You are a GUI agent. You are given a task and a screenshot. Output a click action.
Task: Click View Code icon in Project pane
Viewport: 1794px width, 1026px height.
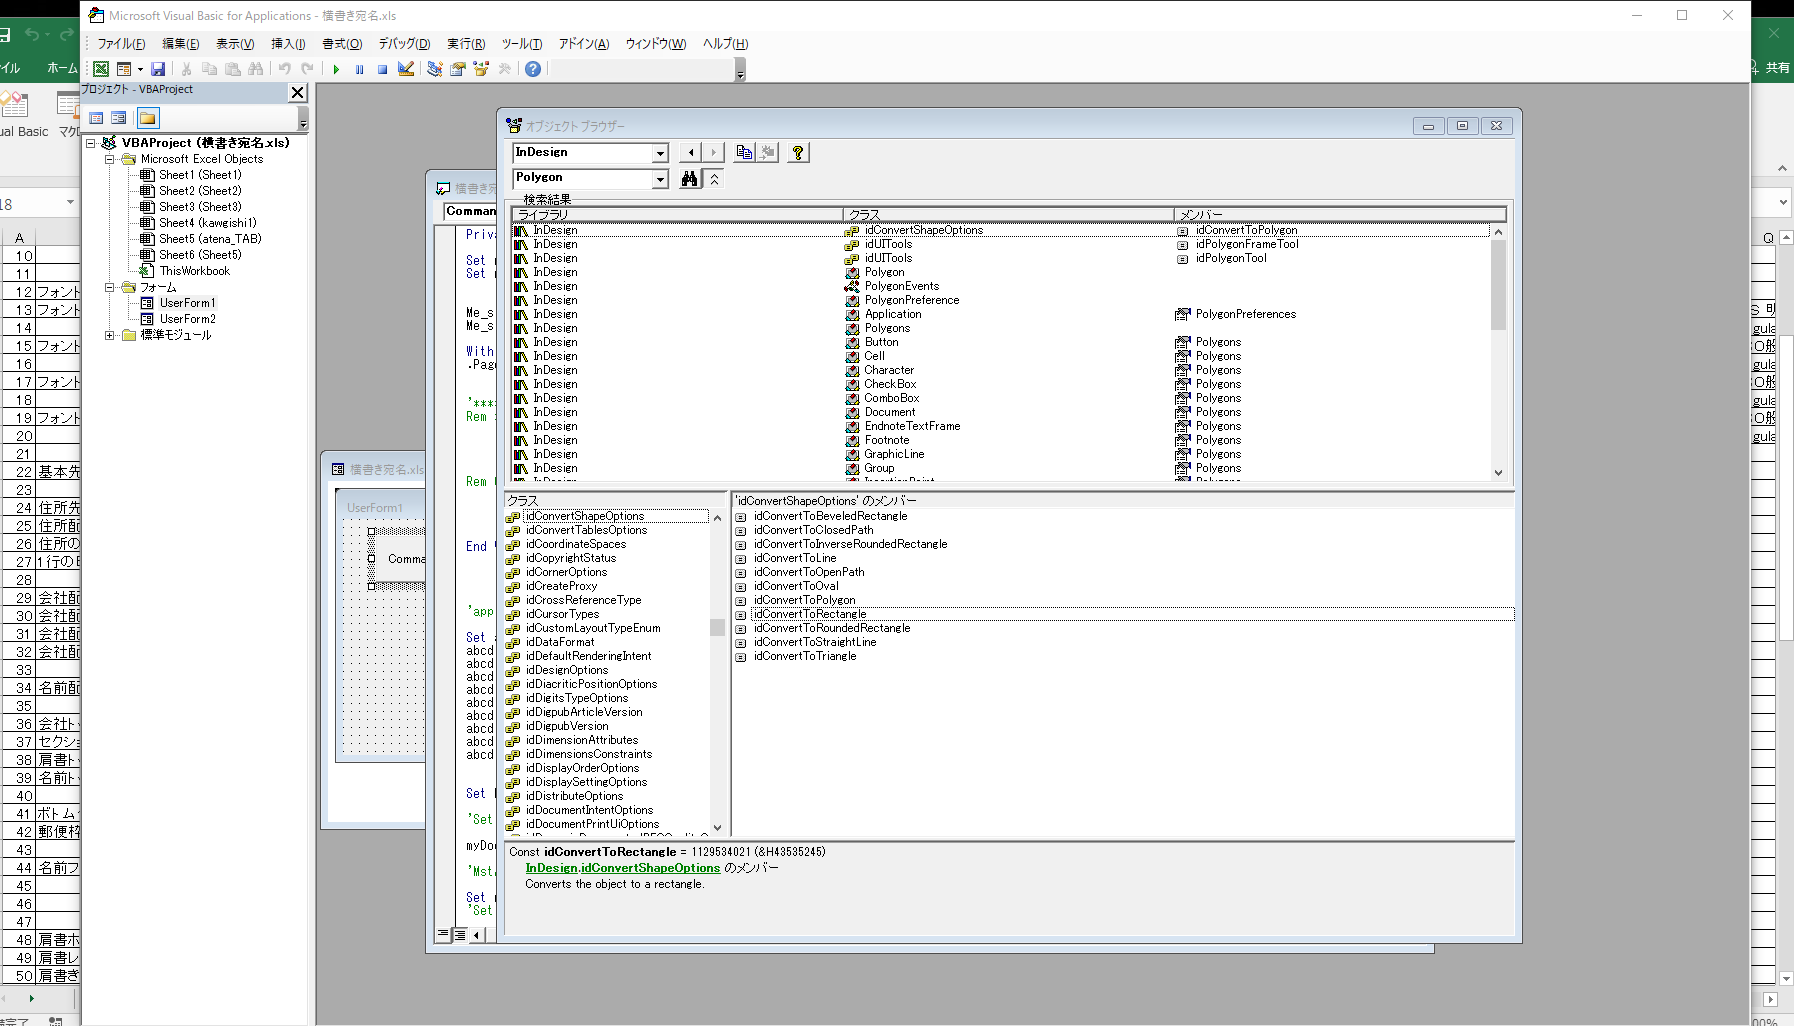coord(96,118)
